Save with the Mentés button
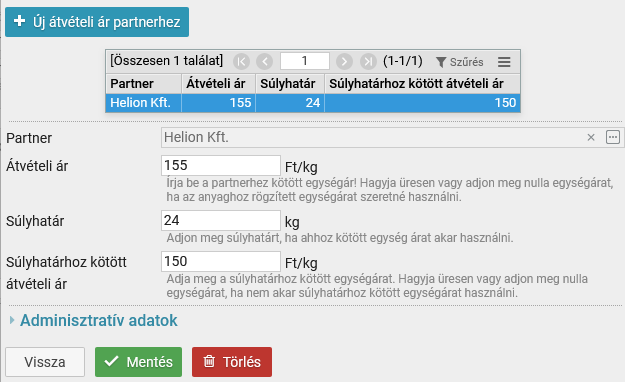Viewport: 625px width, 382px height. 138,362
